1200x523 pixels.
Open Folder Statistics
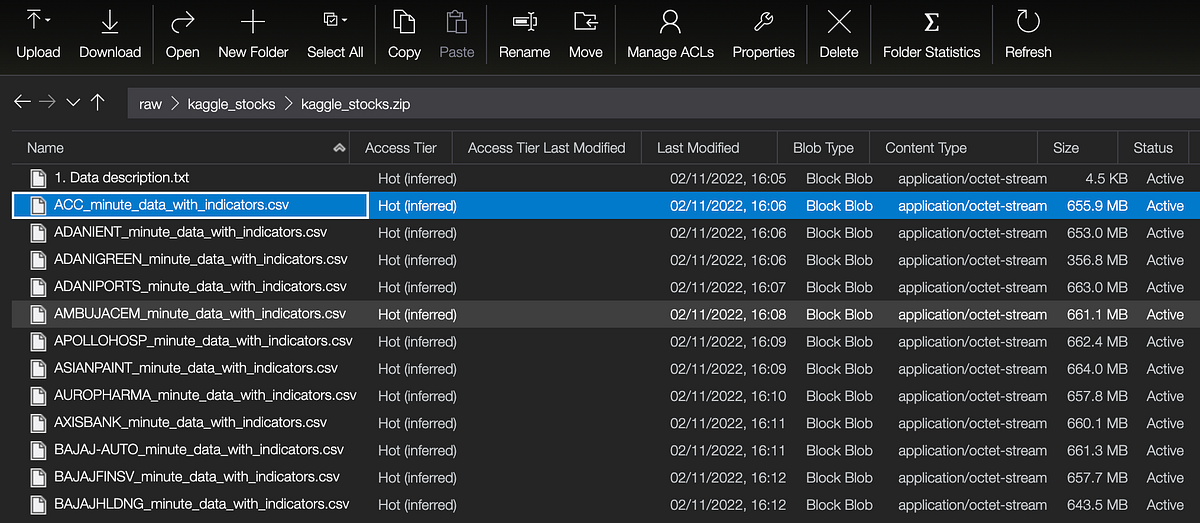pos(931,22)
